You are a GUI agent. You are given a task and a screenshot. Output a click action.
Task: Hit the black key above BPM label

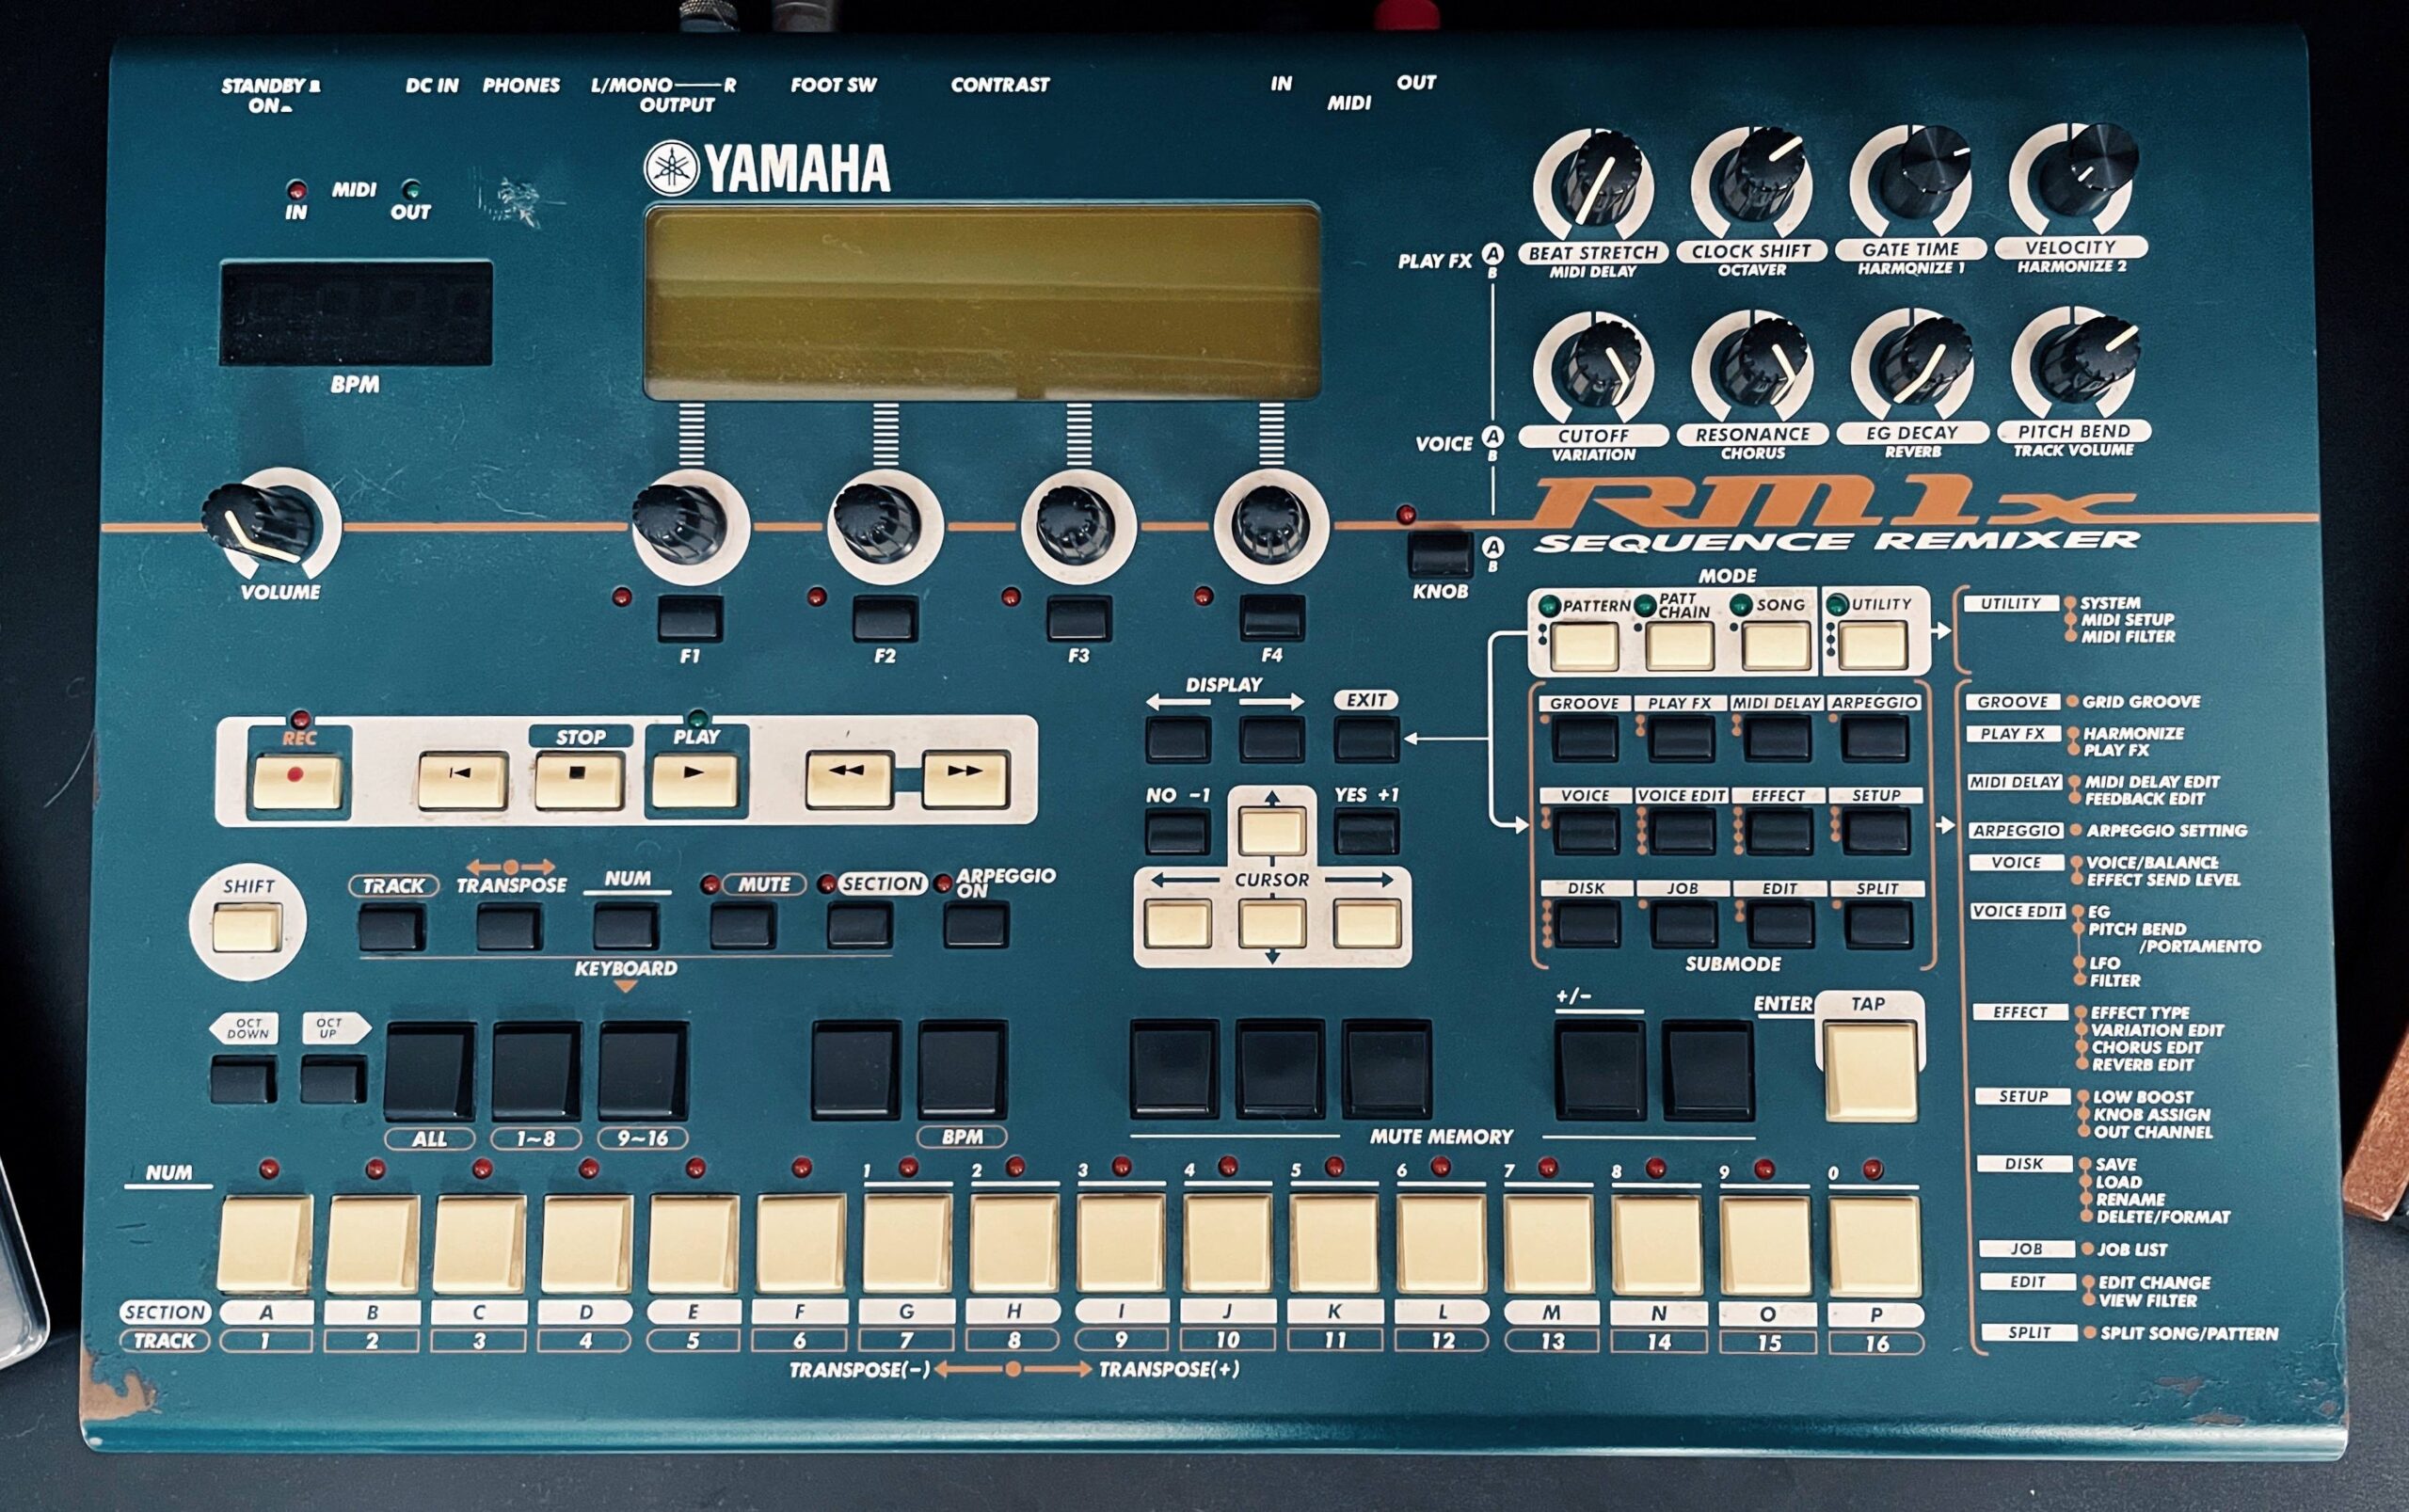click(x=963, y=1069)
